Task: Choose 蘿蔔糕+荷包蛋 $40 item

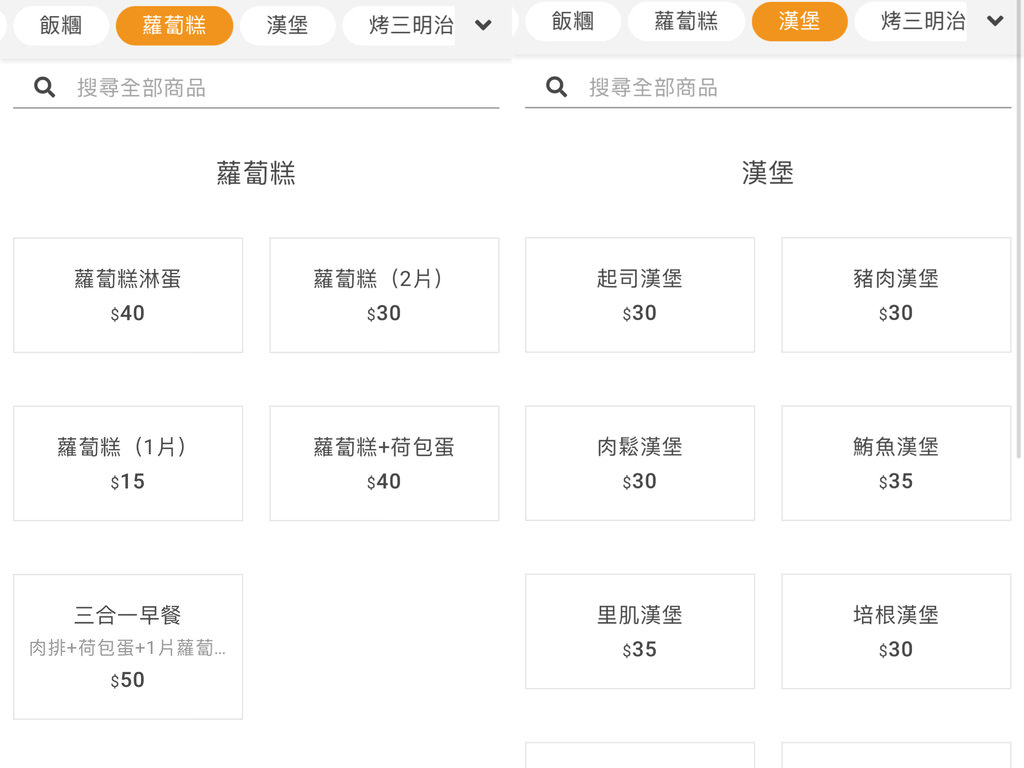Action: pos(384,464)
